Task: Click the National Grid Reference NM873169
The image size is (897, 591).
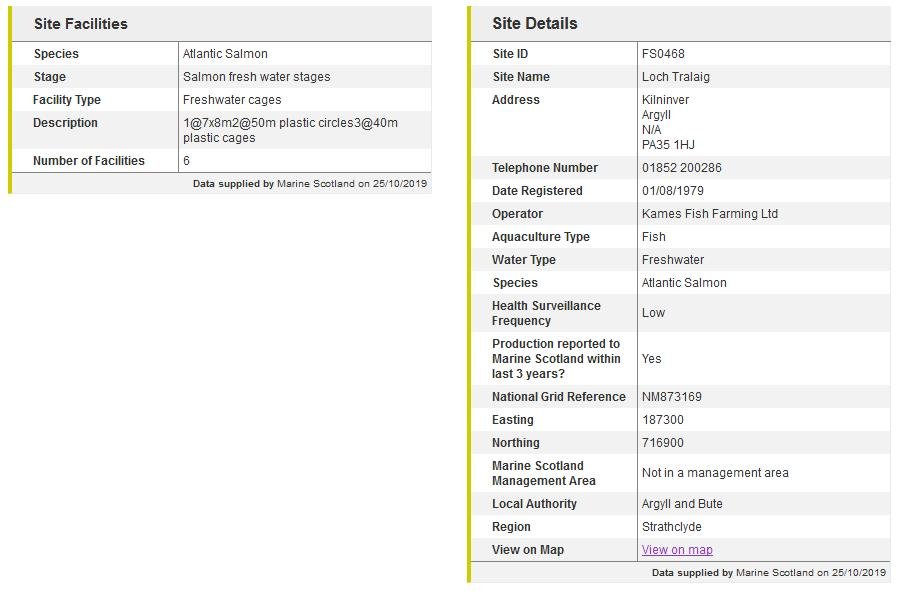Action: [674, 396]
